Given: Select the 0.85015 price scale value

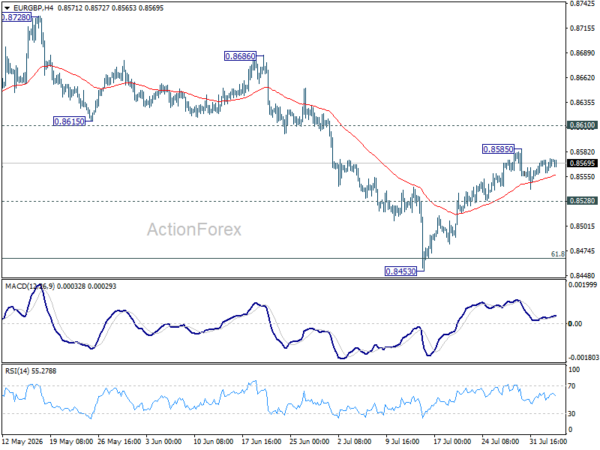Looking at the screenshot, I should click(x=582, y=226).
